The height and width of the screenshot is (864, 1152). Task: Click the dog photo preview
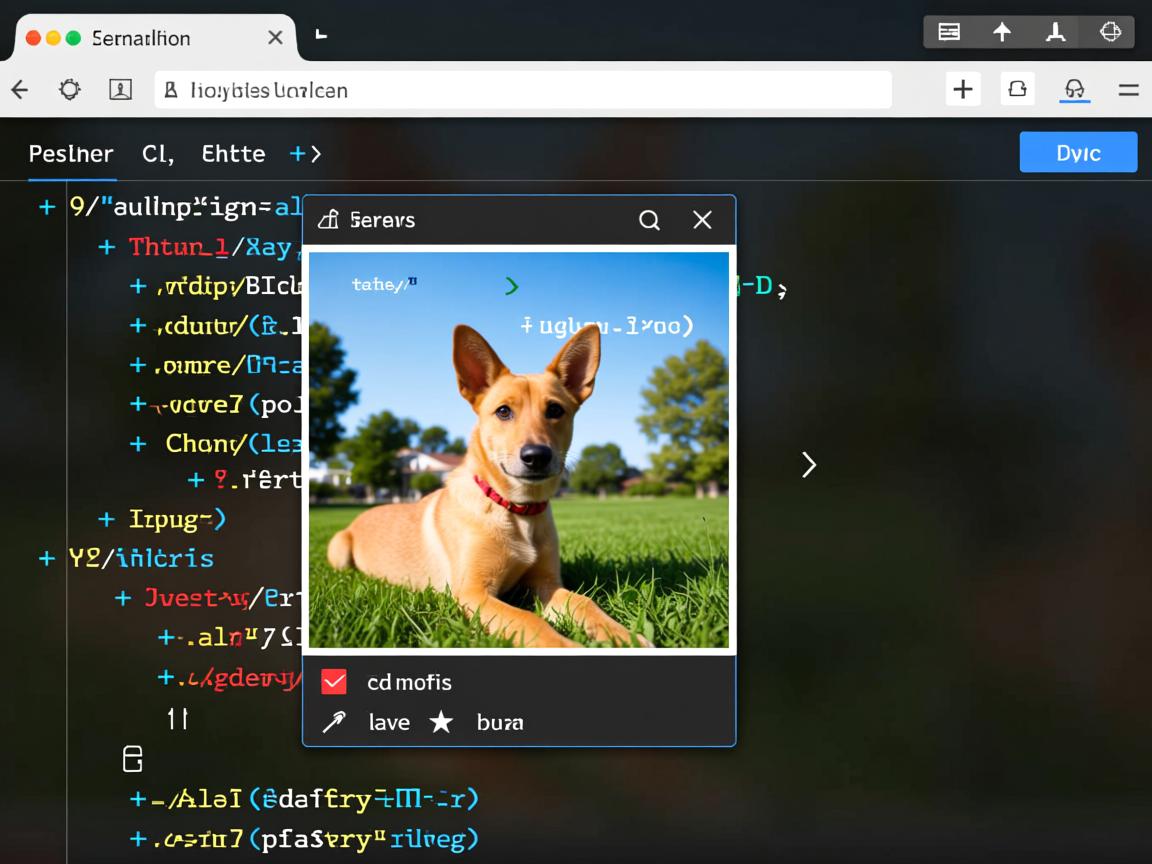(x=518, y=450)
